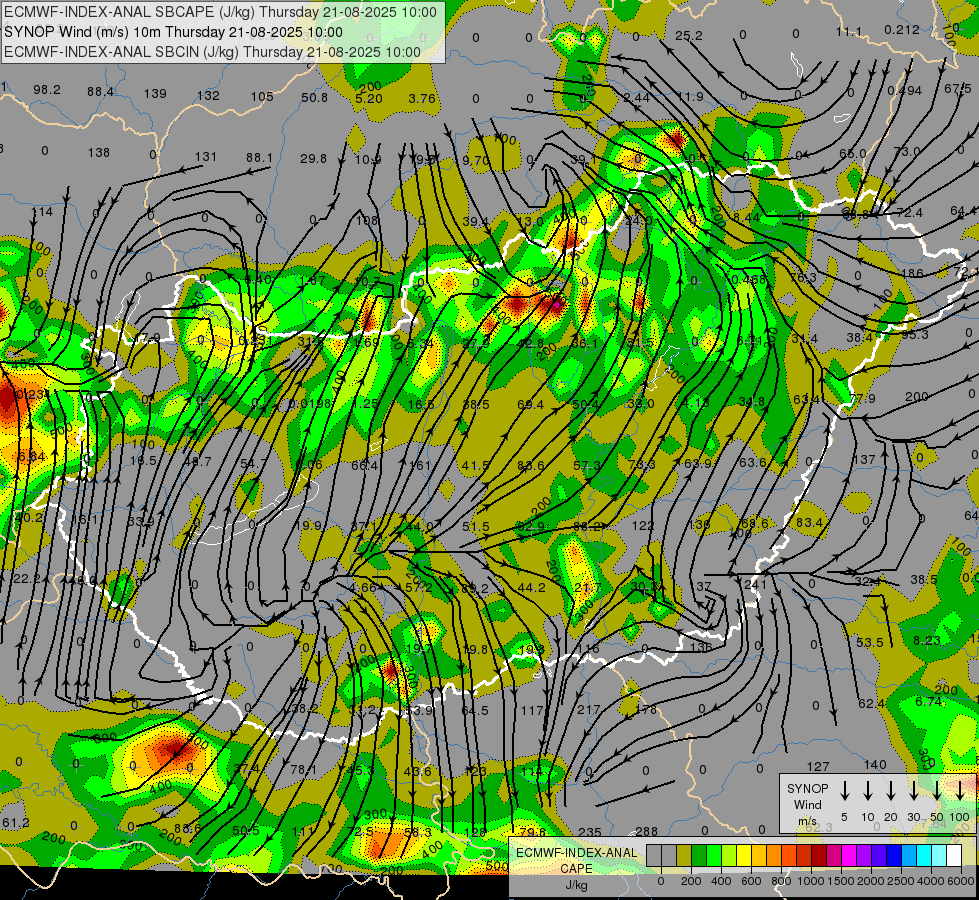Click the 241 value on the map
979x900 pixels.
click(x=755, y=585)
